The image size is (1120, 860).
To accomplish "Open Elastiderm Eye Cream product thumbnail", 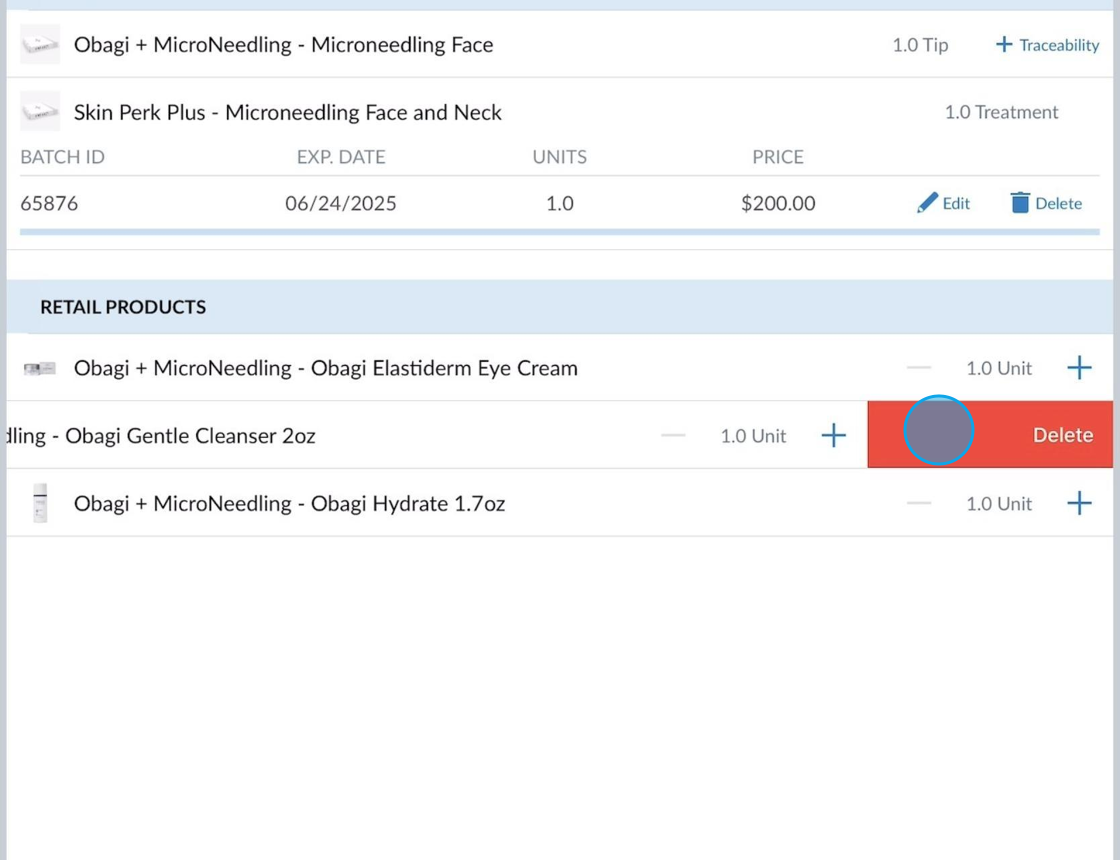I will [40, 368].
